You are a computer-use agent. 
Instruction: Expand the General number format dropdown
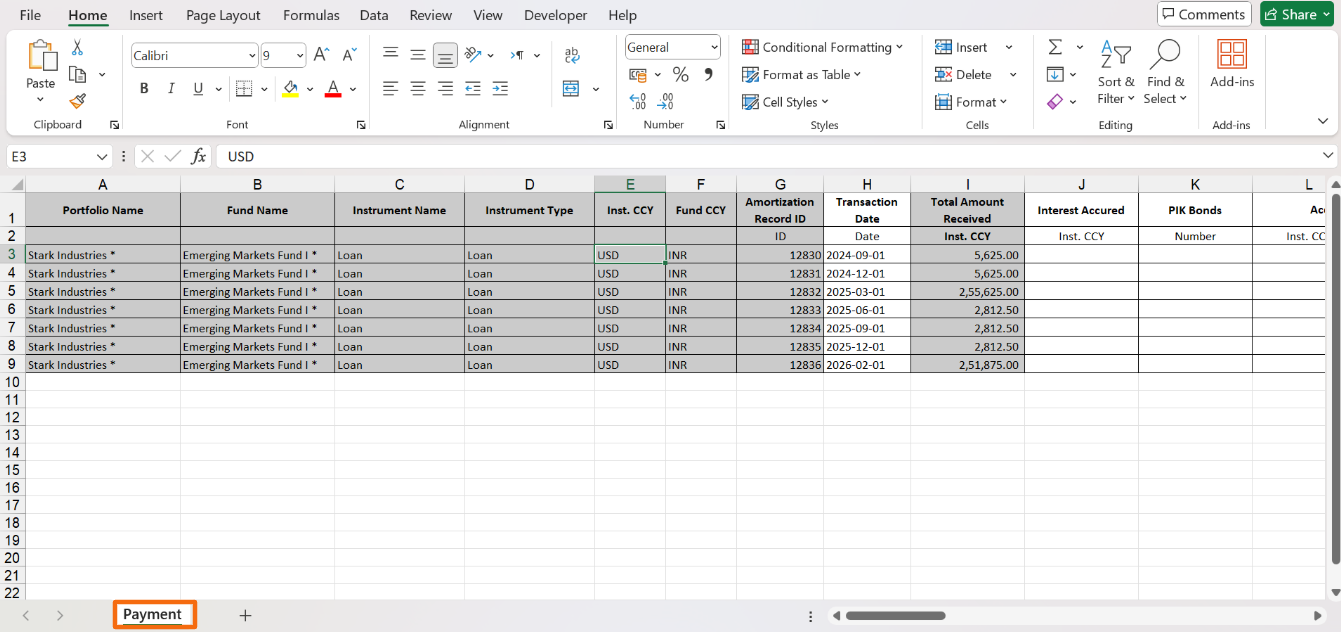click(714, 47)
